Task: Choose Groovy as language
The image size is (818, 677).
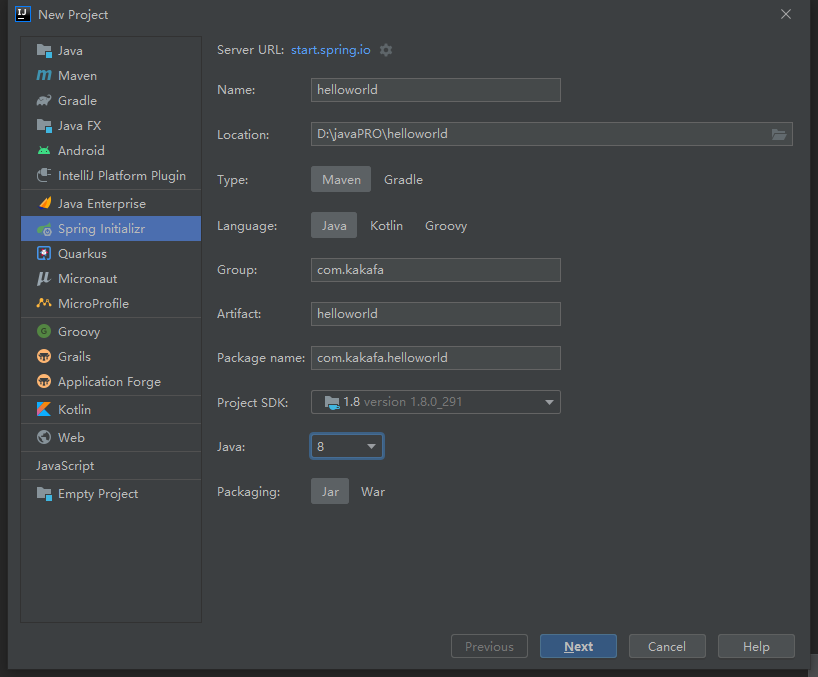Action: pos(446,225)
